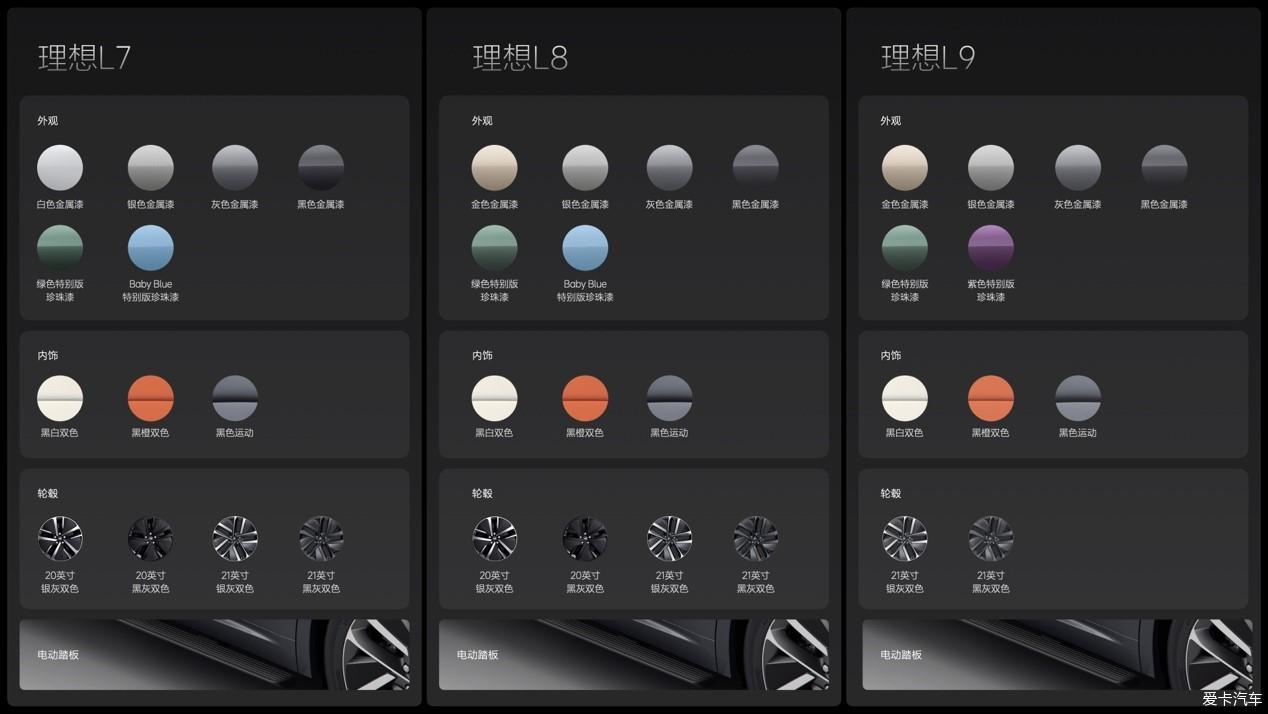The image size is (1268, 714).
Task: Choose Baby Blue paint for 理想L7
Action: (x=150, y=247)
